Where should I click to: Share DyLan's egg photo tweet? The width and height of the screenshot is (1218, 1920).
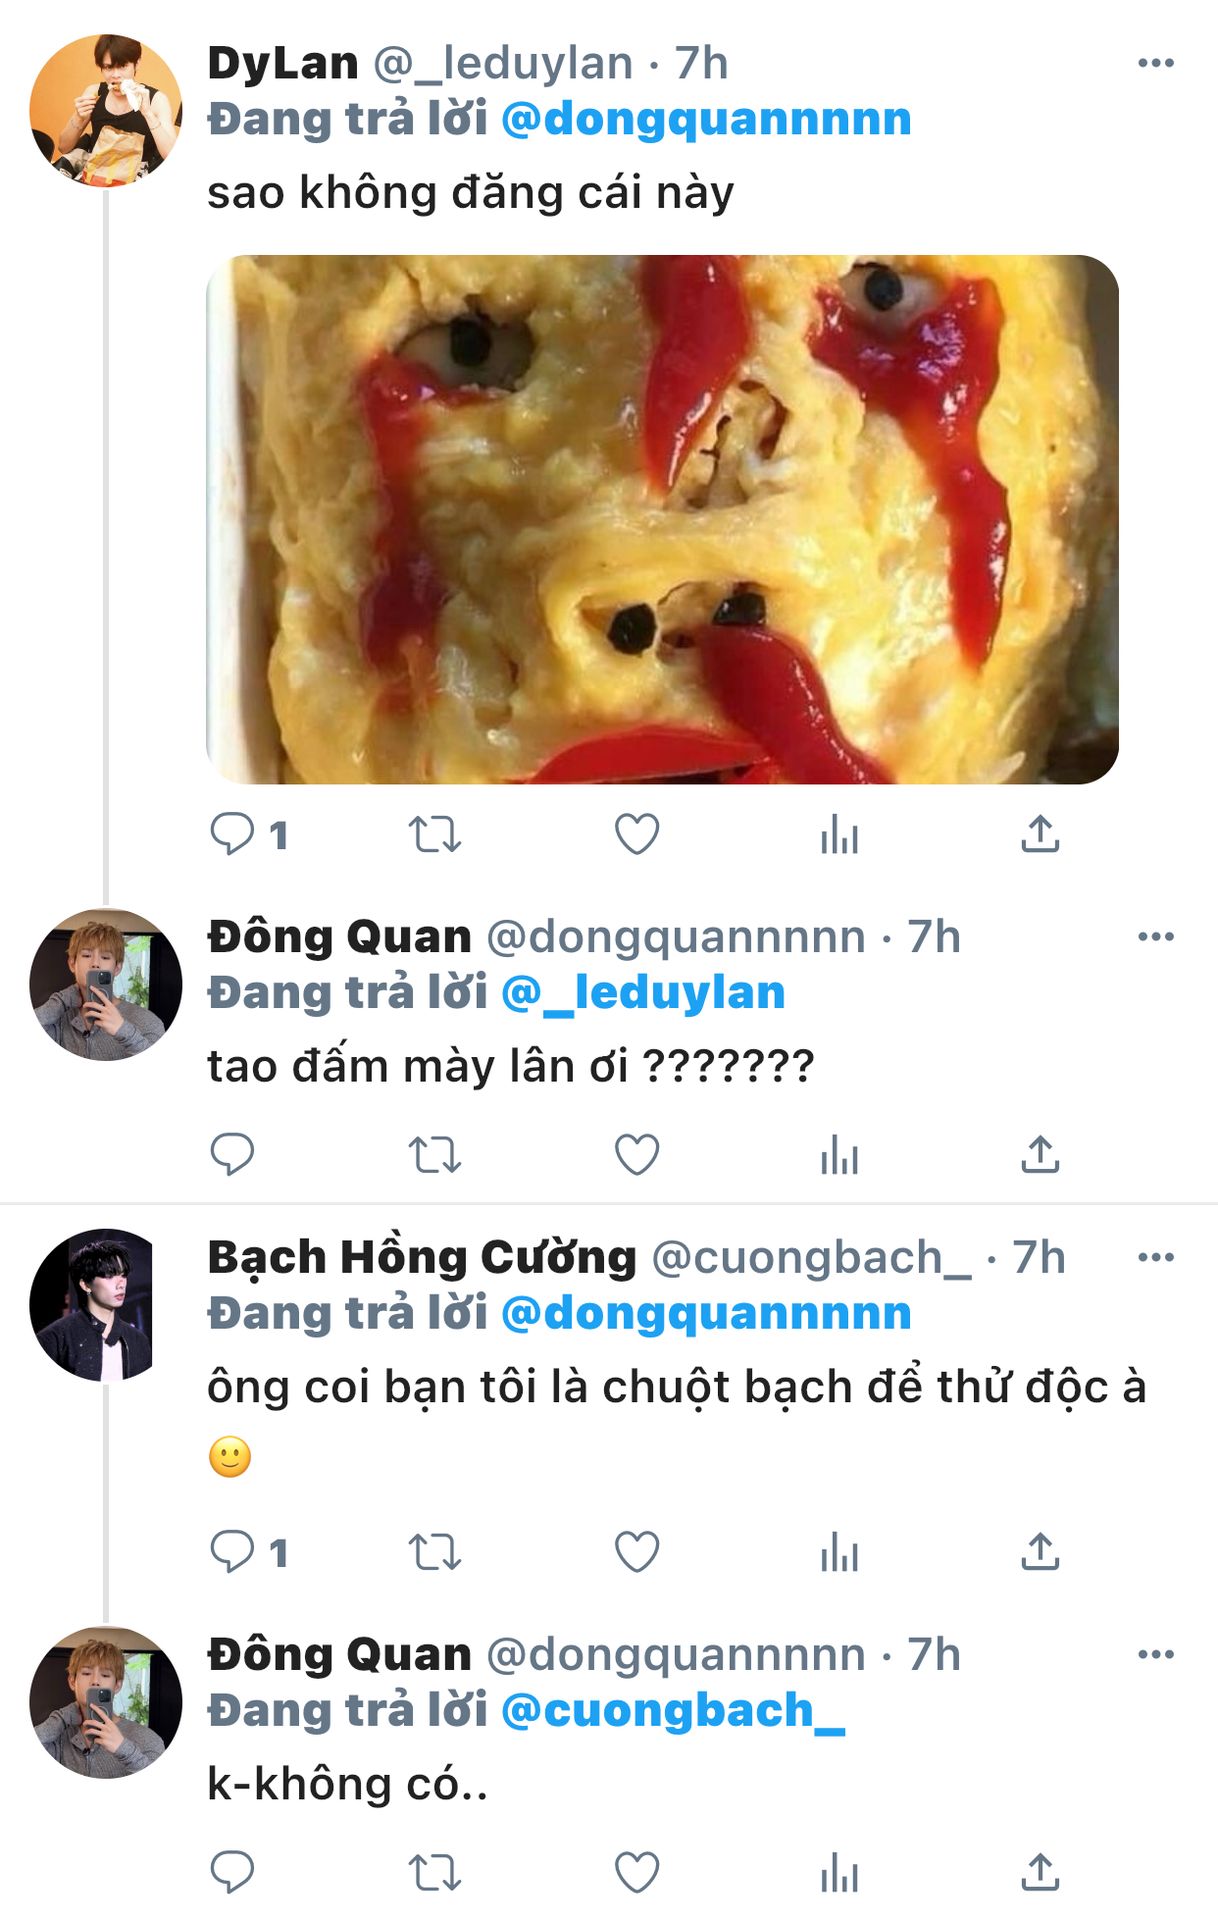[1040, 834]
